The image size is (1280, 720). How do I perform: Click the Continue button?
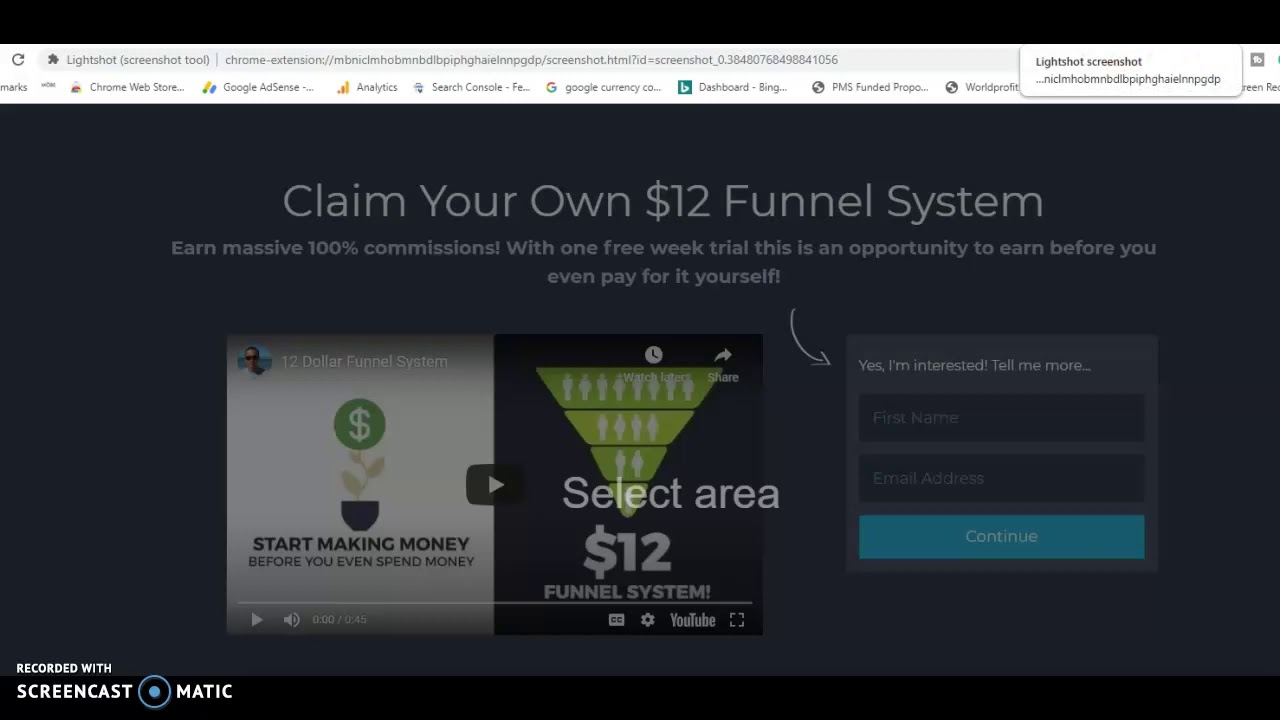tap(1001, 537)
